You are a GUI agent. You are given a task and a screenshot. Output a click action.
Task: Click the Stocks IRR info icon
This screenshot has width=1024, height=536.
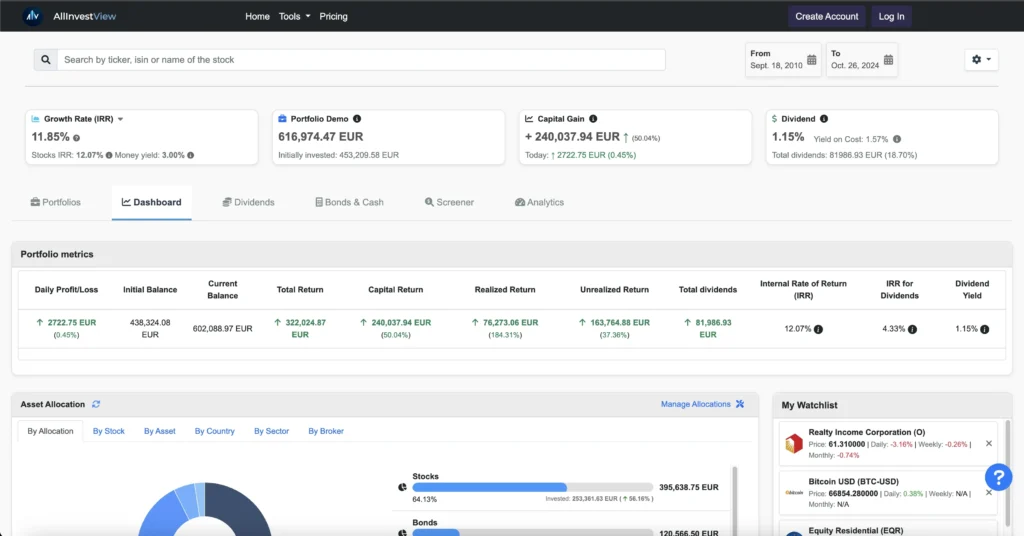[x=109, y=155]
